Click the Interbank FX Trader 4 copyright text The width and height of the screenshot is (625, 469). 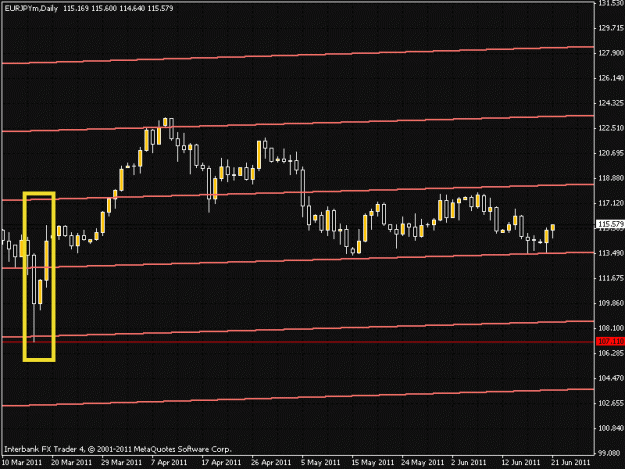coord(118,449)
